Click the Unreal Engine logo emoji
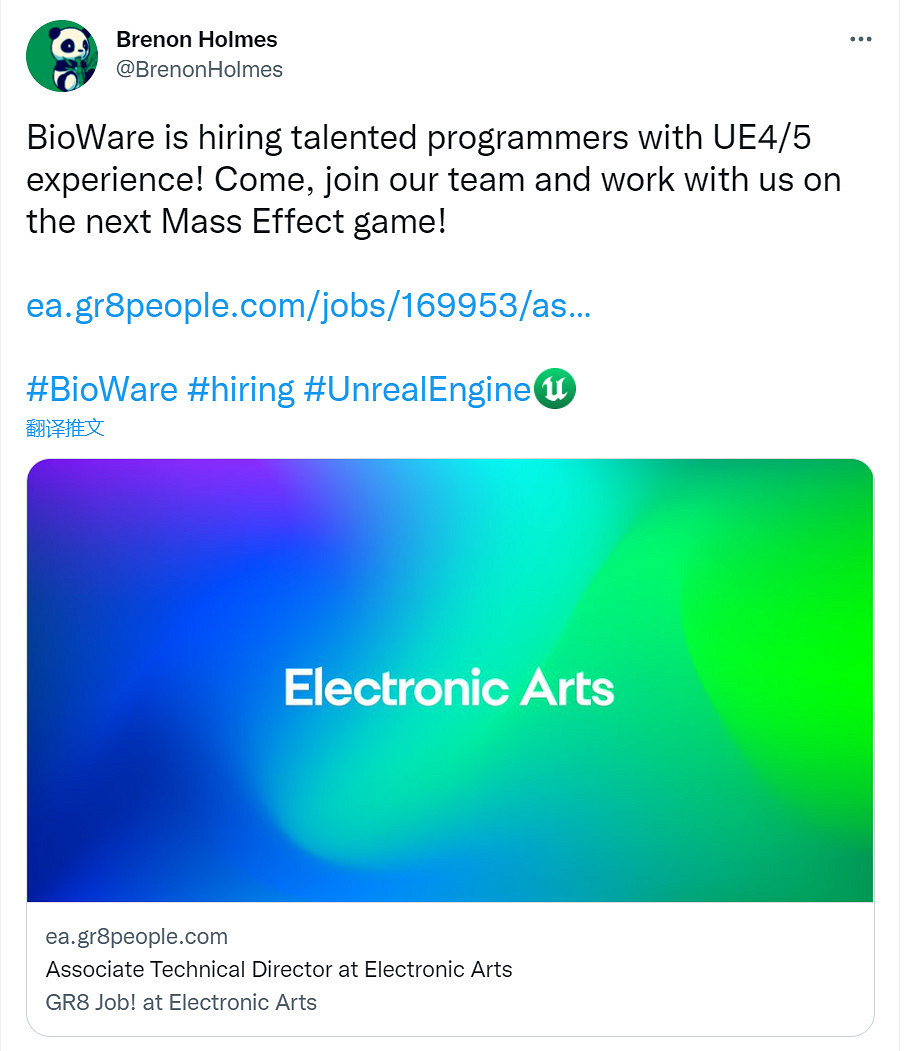Viewport: 905px width, 1051px height. pyautogui.click(x=556, y=388)
